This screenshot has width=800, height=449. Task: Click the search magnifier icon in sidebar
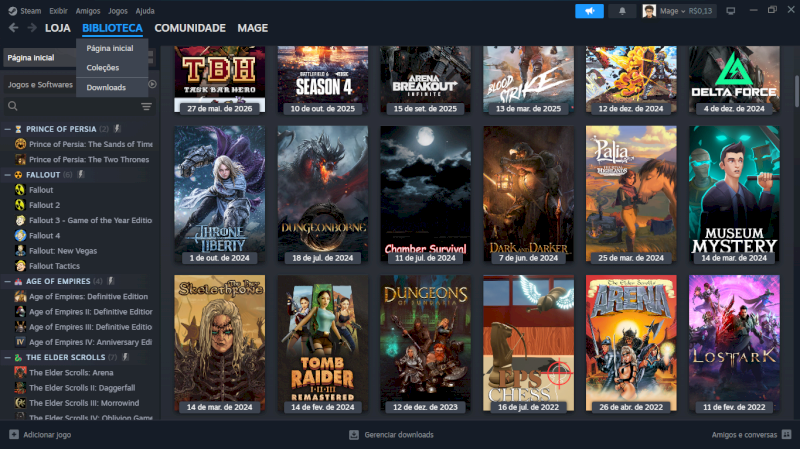13,106
